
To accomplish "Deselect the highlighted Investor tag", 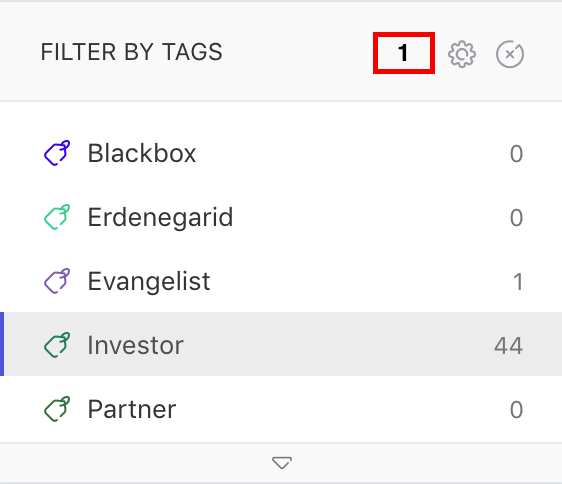I will tap(281, 344).
